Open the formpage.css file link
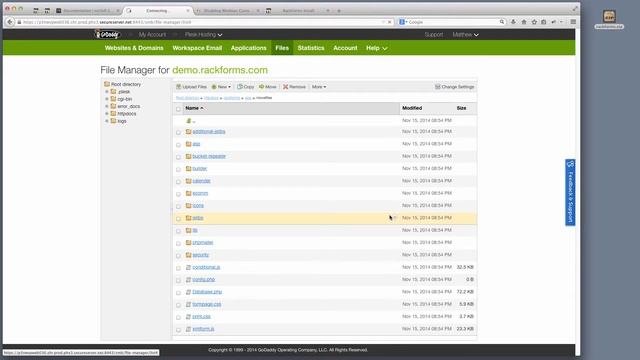Image resolution: width=640 pixels, height=360 pixels. click(207, 304)
